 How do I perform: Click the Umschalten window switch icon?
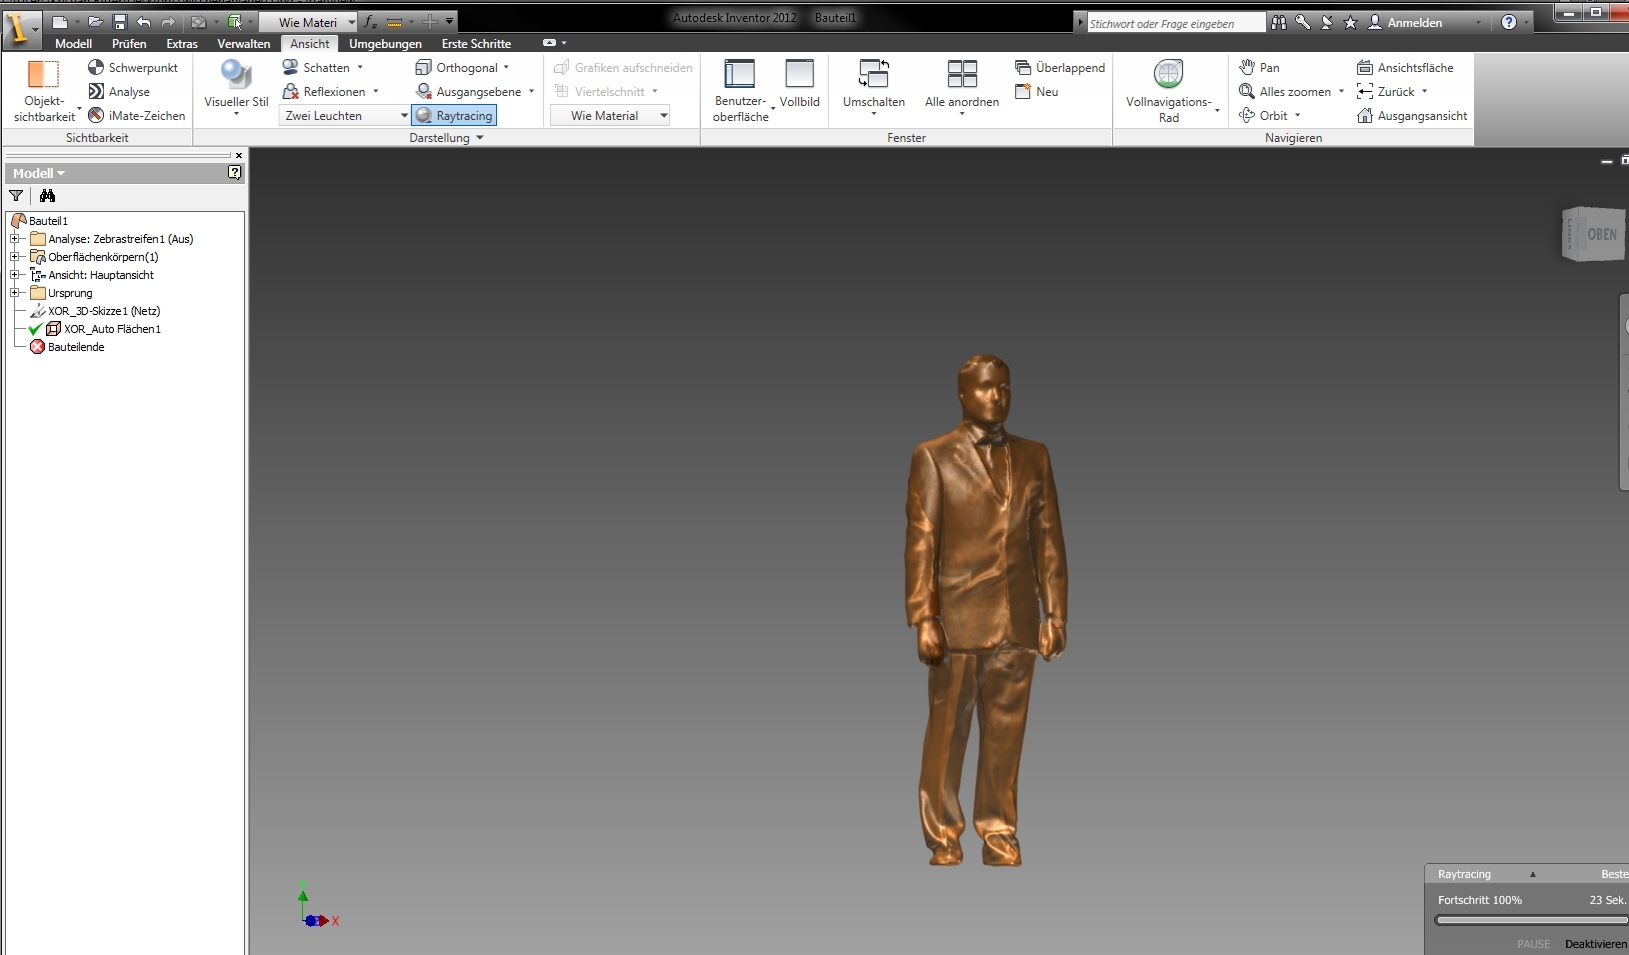pos(873,75)
